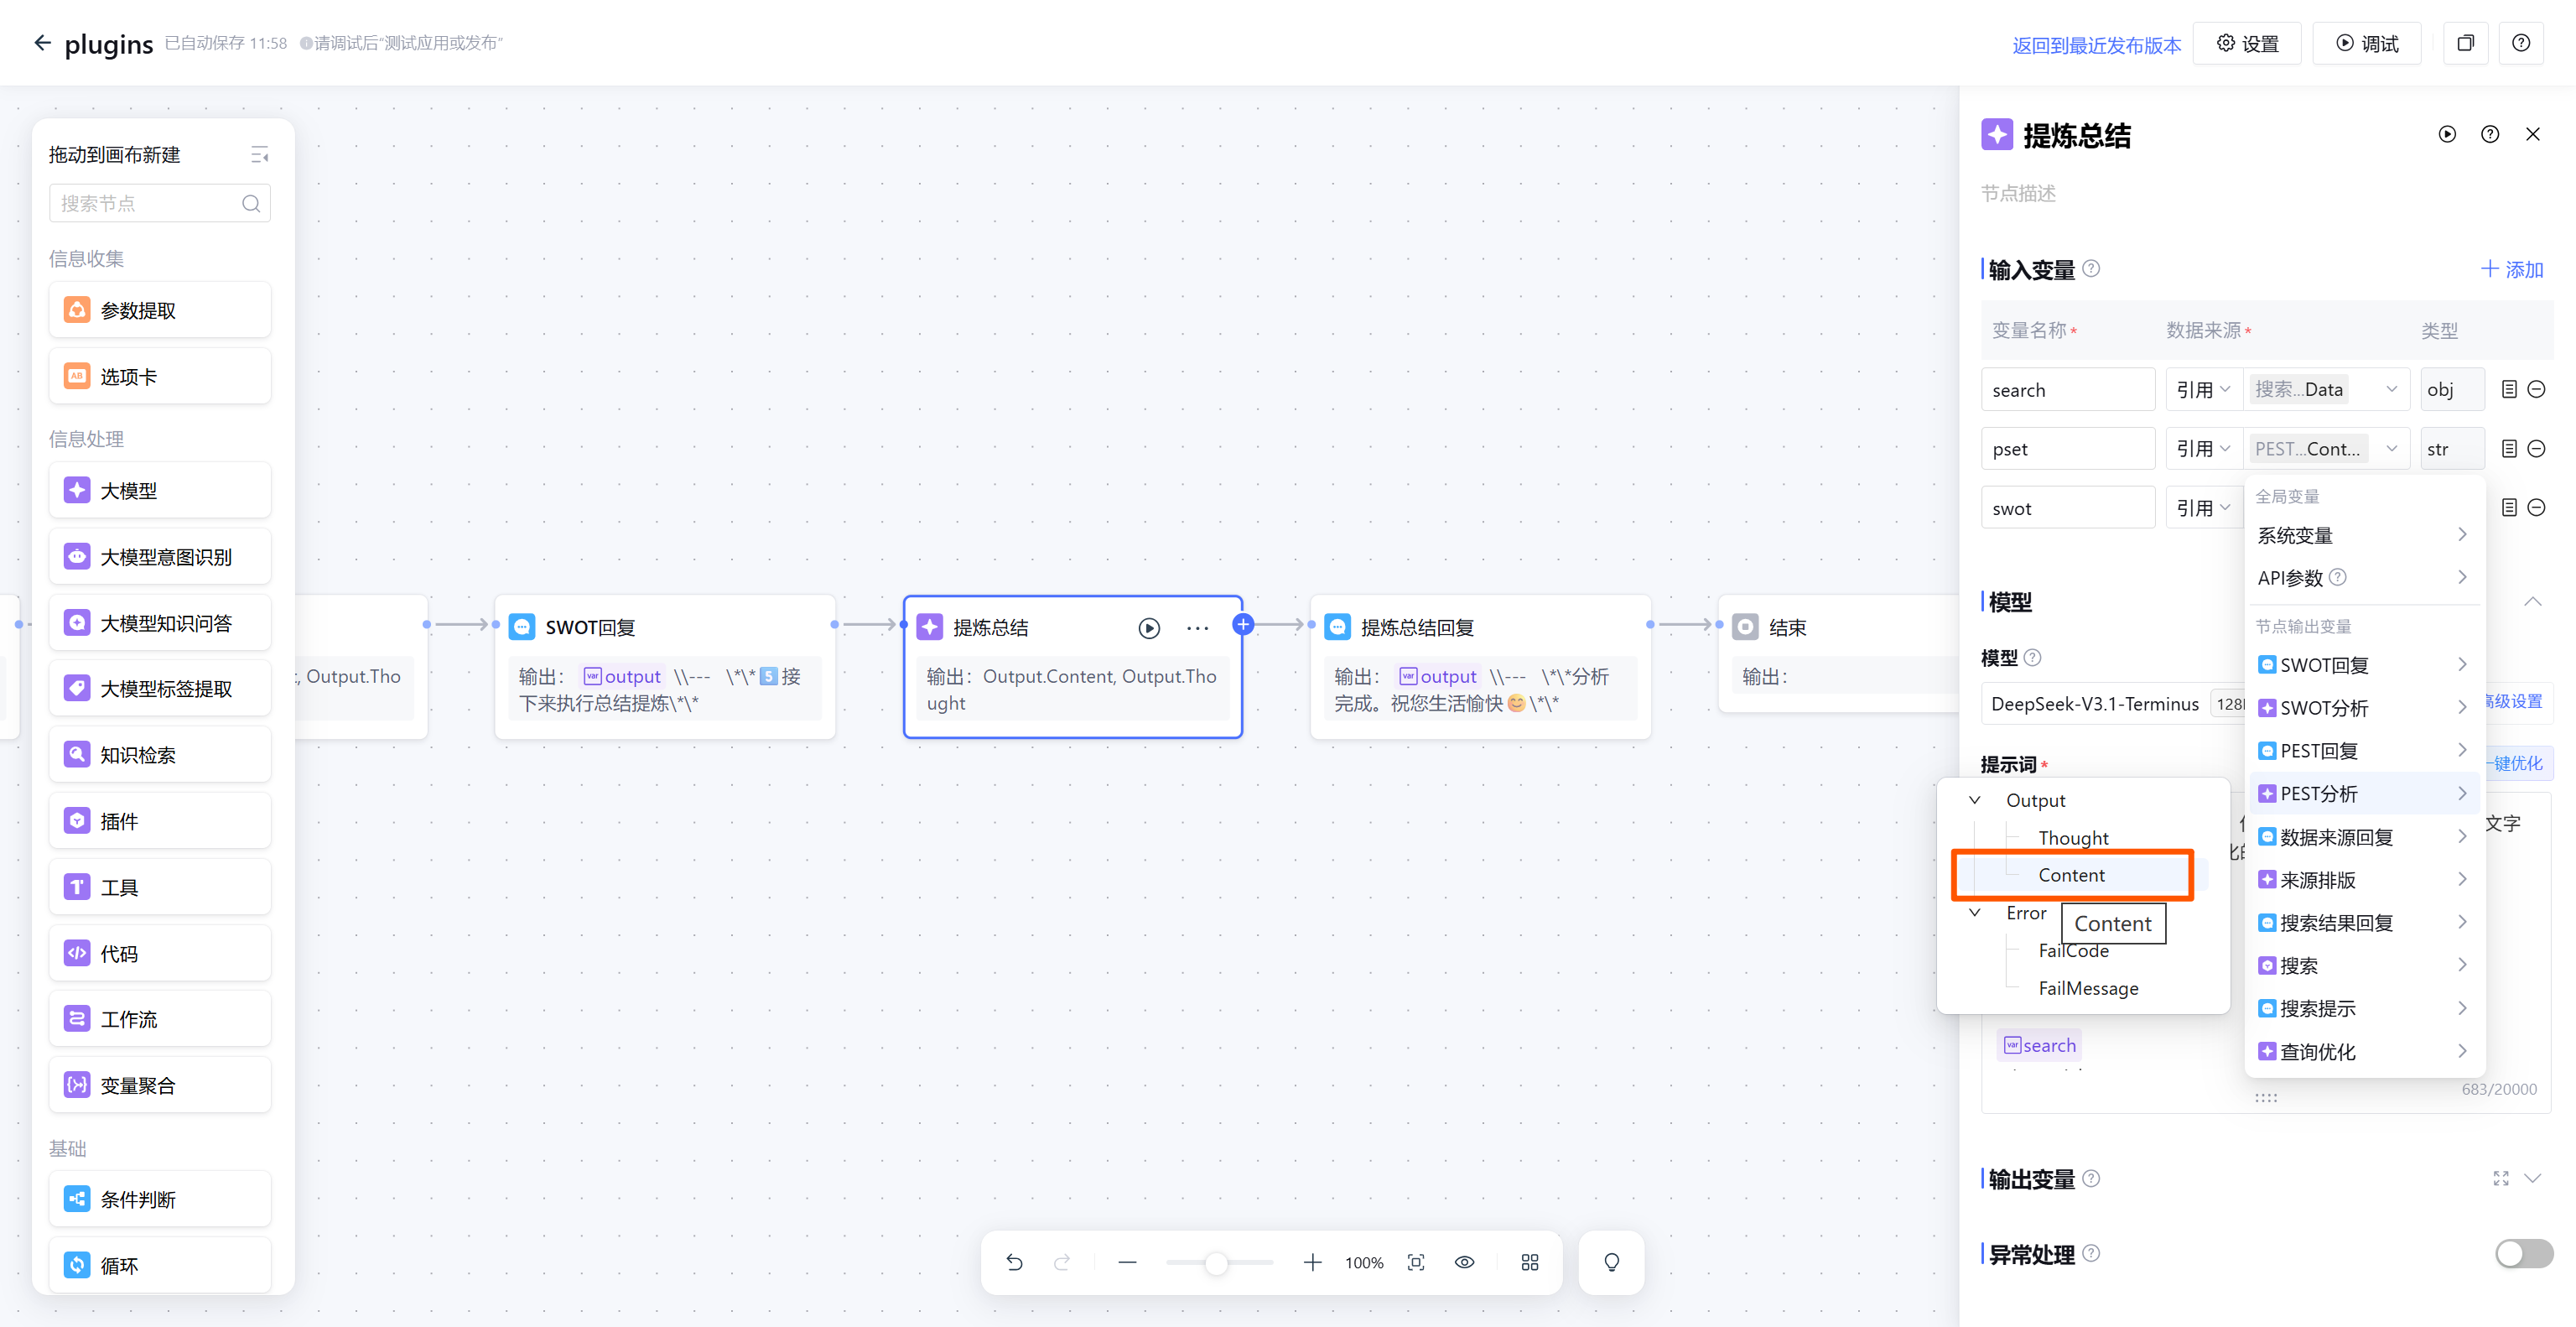Viewport: 2576px width, 1327px height.
Task: Open the data source dropdown for search variable
Action: click(2327, 389)
